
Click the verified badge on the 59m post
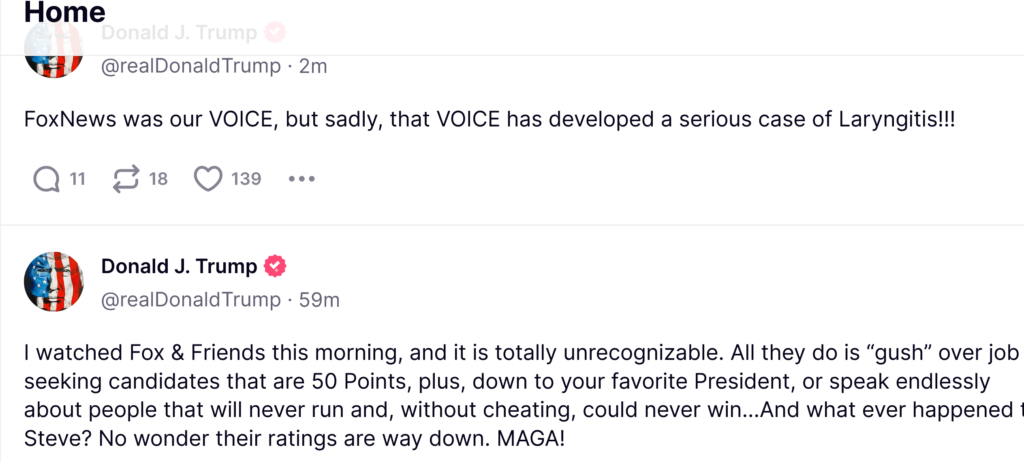pyautogui.click(x=275, y=266)
